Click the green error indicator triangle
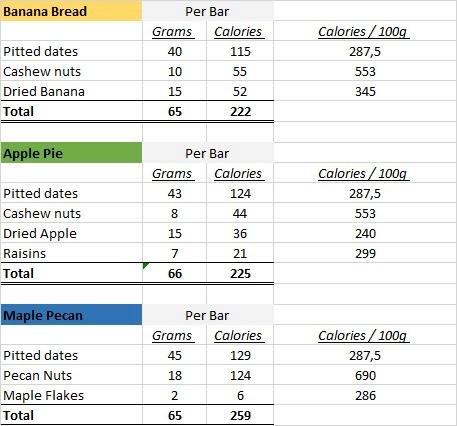Viewport: 457px width, 426px height. [x=145, y=265]
